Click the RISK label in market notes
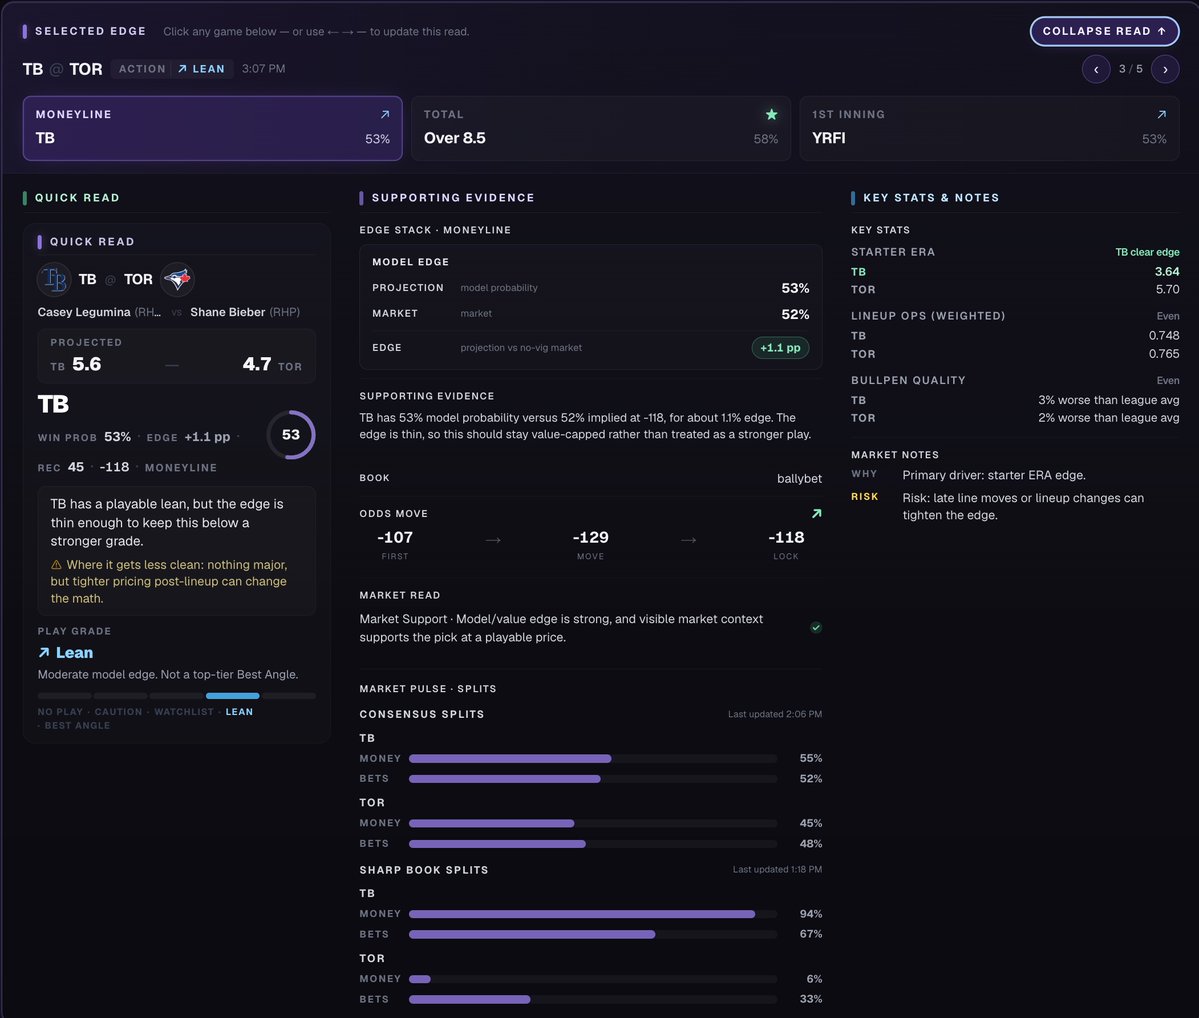The image size is (1199, 1018). 864,496
